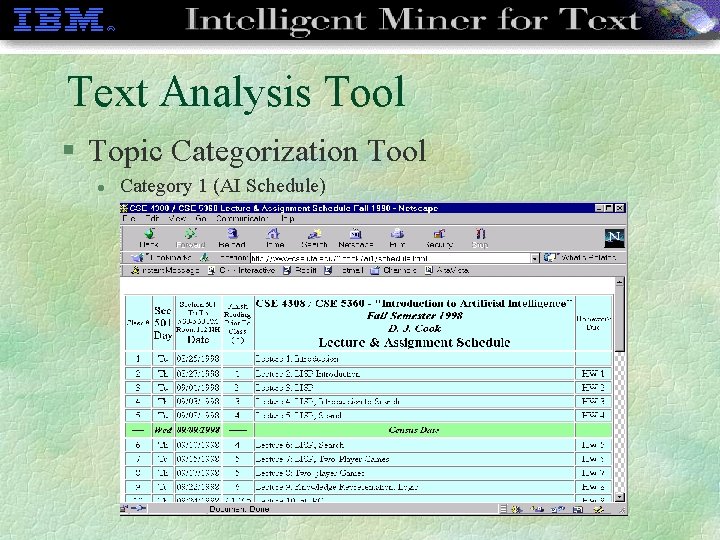
Task: Click the 'Category 1 (AI Schedule)' bullet text
Action: click(x=223, y=186)
